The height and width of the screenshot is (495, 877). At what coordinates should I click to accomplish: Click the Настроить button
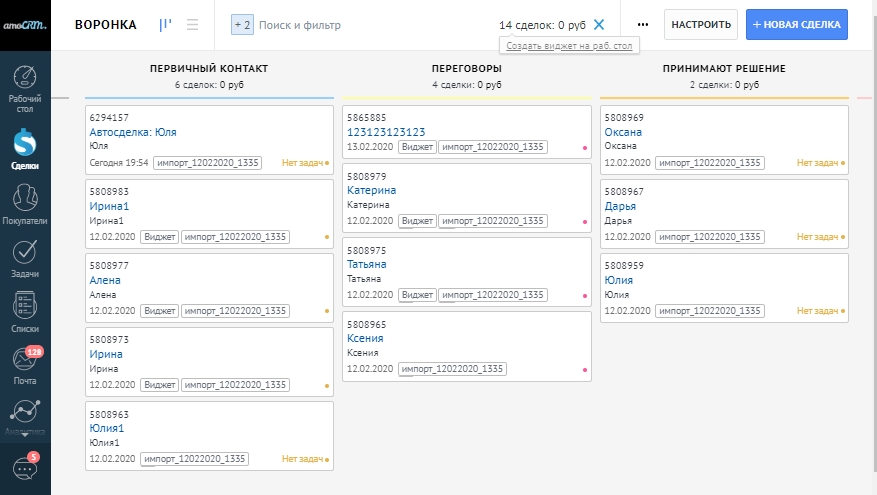click(700, 25)
